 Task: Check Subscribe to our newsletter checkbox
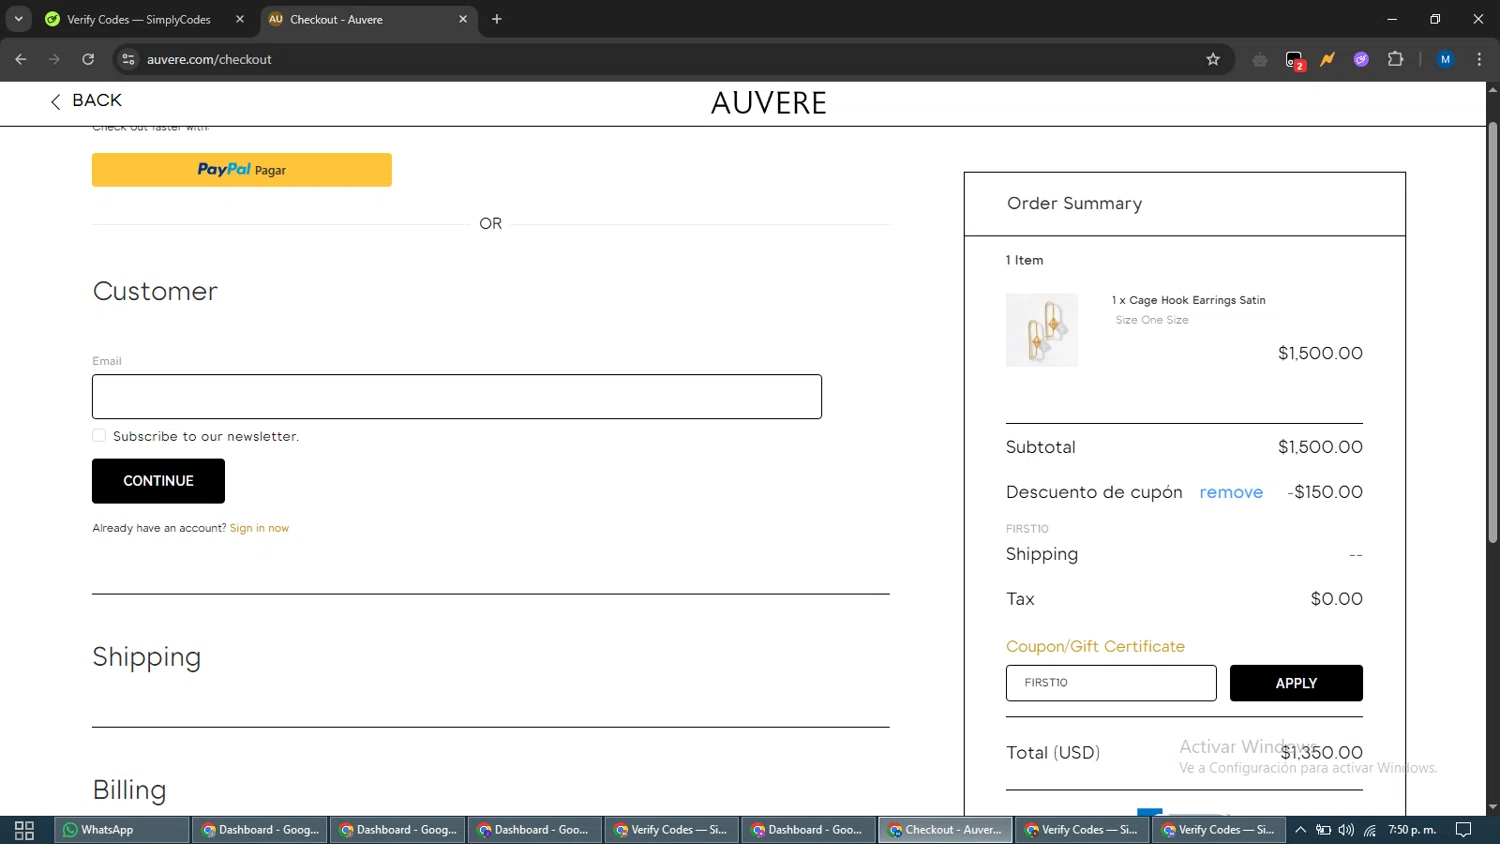(99, 435)
